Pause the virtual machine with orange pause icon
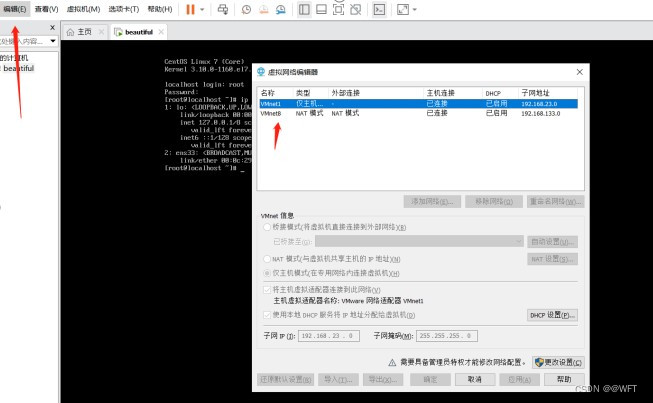Screen dimensions: 653x403 pyautogui.click(x=190, y=9)
